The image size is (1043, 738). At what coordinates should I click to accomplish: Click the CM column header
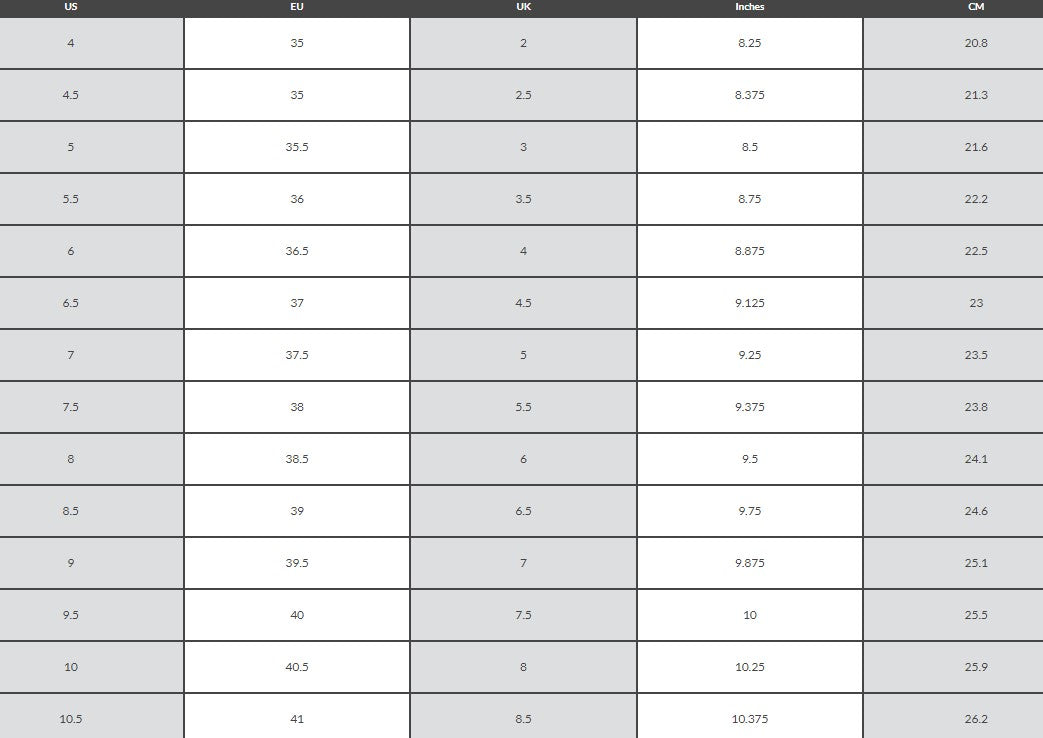pos(976,7)
